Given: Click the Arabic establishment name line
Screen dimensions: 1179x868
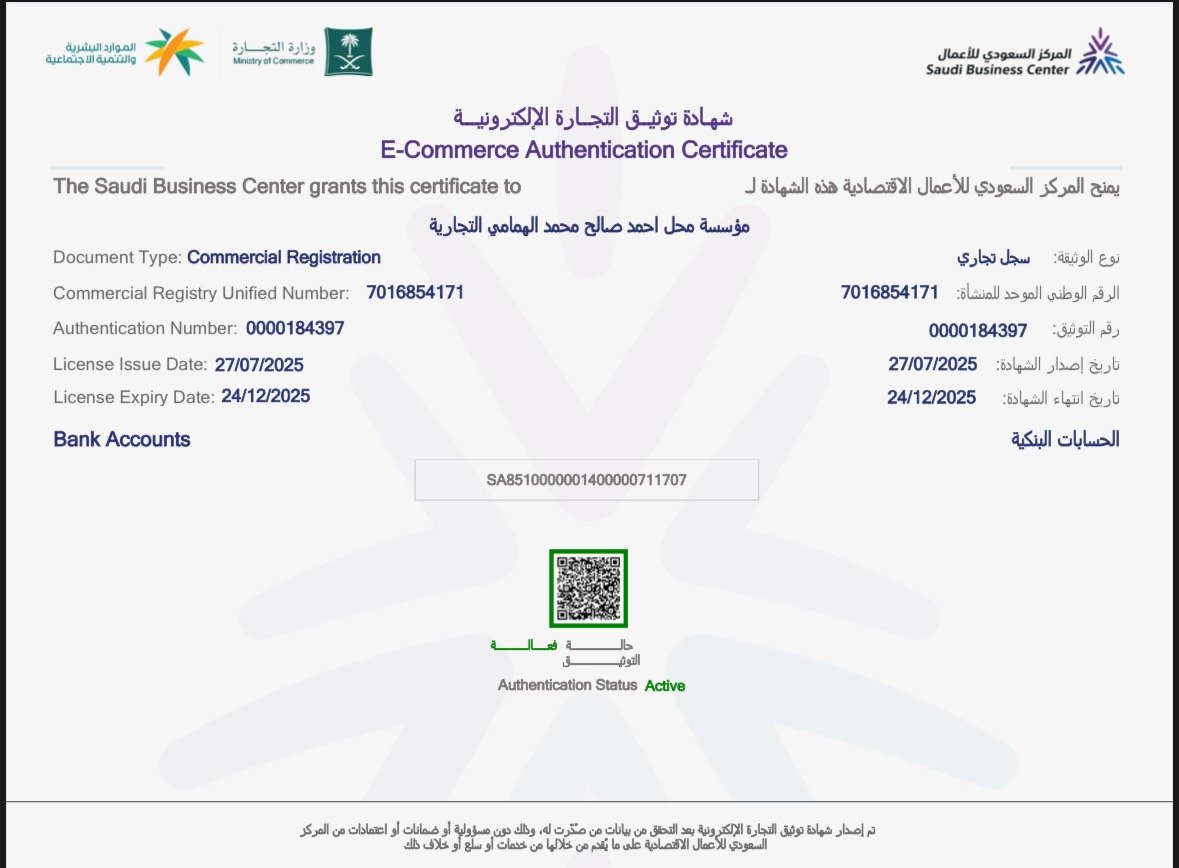Looking at the screenshot, I should pos(589,226).
